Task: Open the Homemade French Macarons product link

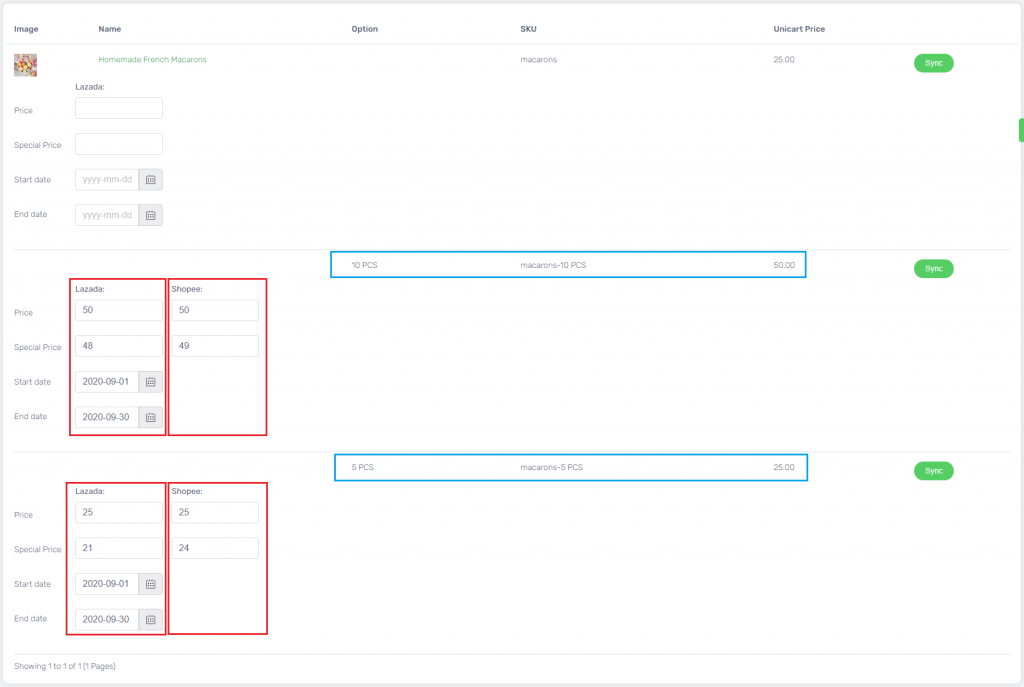Action: click(x=152, y=59)
